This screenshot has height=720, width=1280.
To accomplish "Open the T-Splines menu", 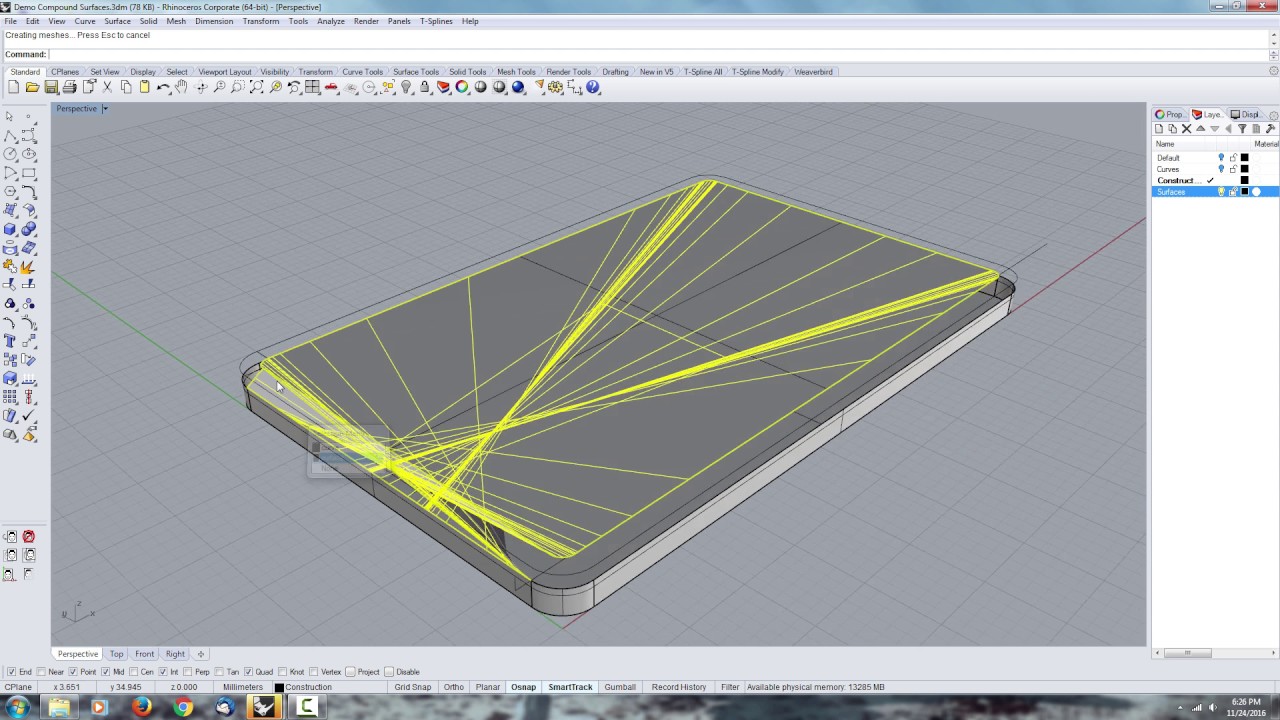I will pos(436,21).
